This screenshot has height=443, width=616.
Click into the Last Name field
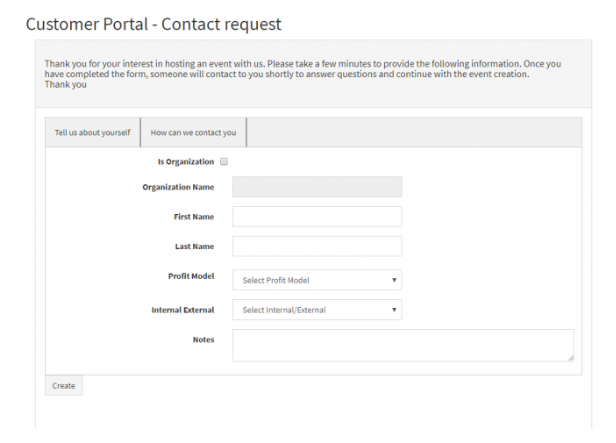317,246
